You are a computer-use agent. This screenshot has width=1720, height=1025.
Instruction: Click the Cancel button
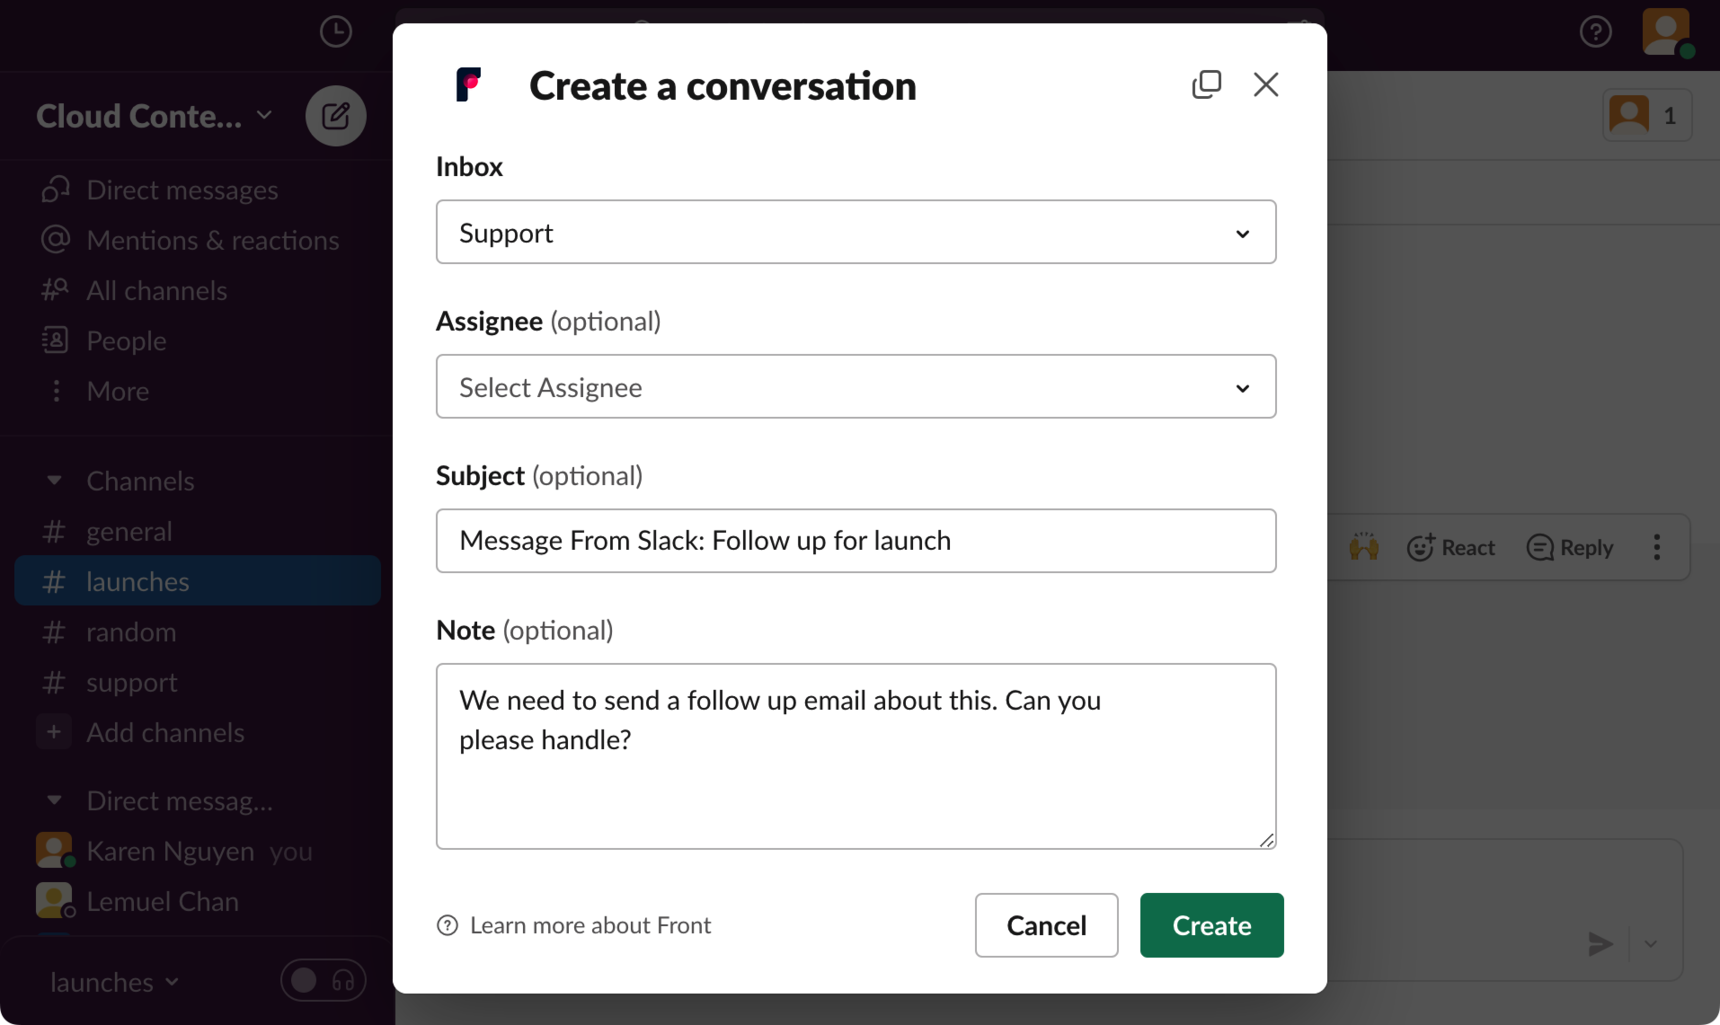point(1046,925)
